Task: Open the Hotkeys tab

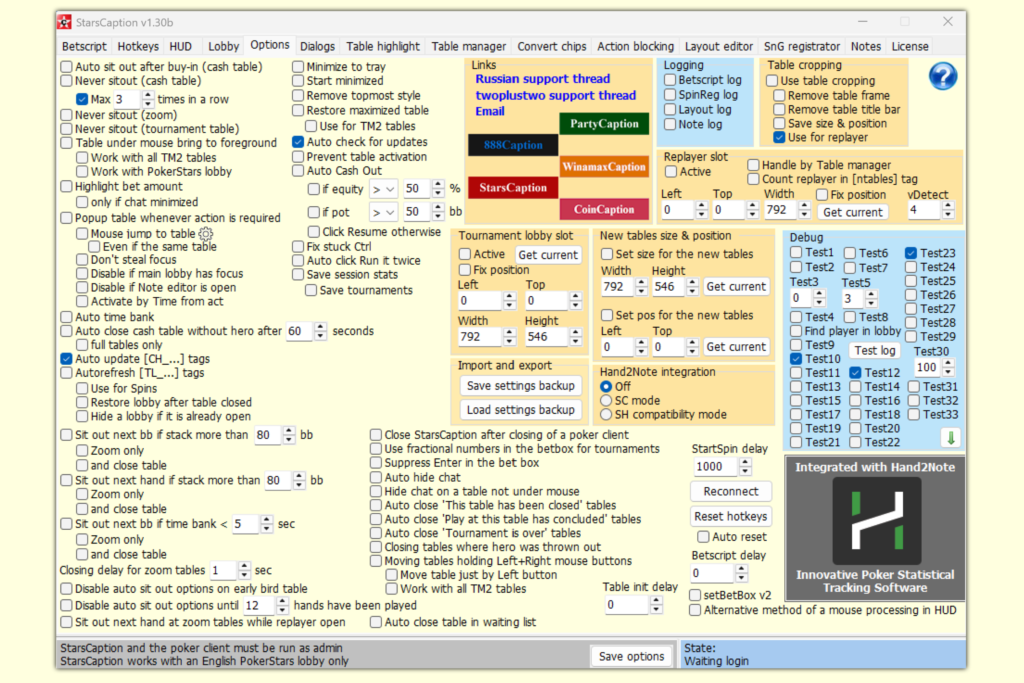Action: click(x=138, y=46)
